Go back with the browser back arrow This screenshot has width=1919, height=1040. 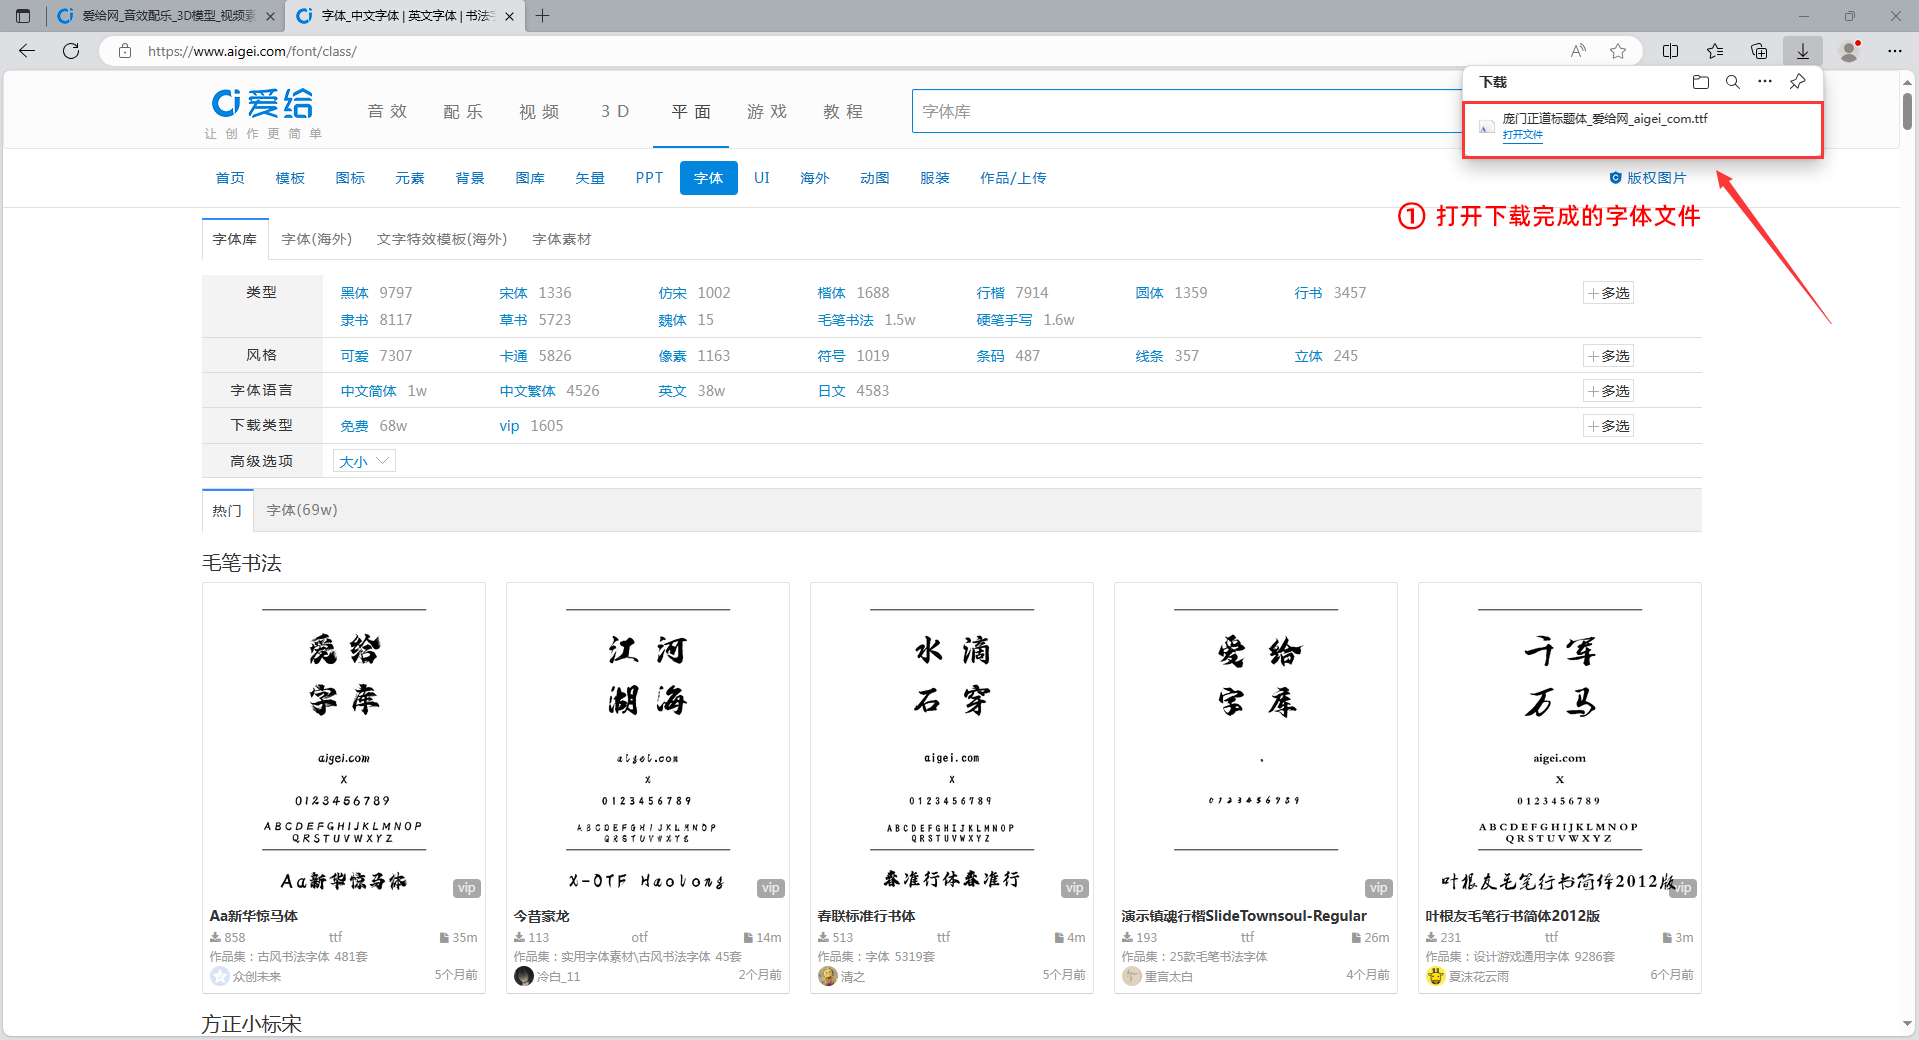point(27,51)
